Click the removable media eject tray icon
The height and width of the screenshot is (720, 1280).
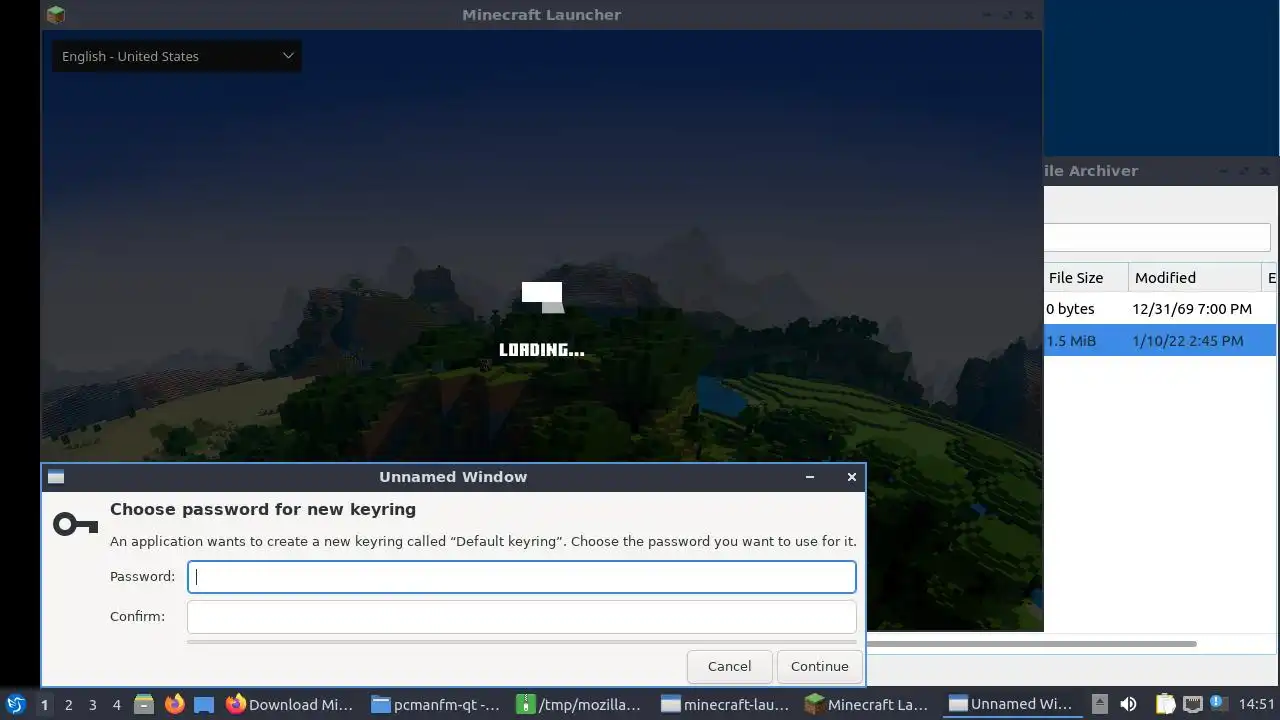1099,703
